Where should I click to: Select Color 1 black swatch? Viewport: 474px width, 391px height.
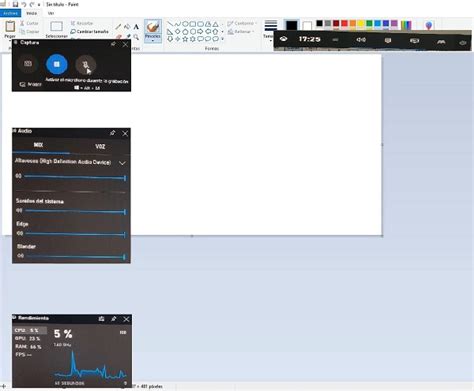292,25
